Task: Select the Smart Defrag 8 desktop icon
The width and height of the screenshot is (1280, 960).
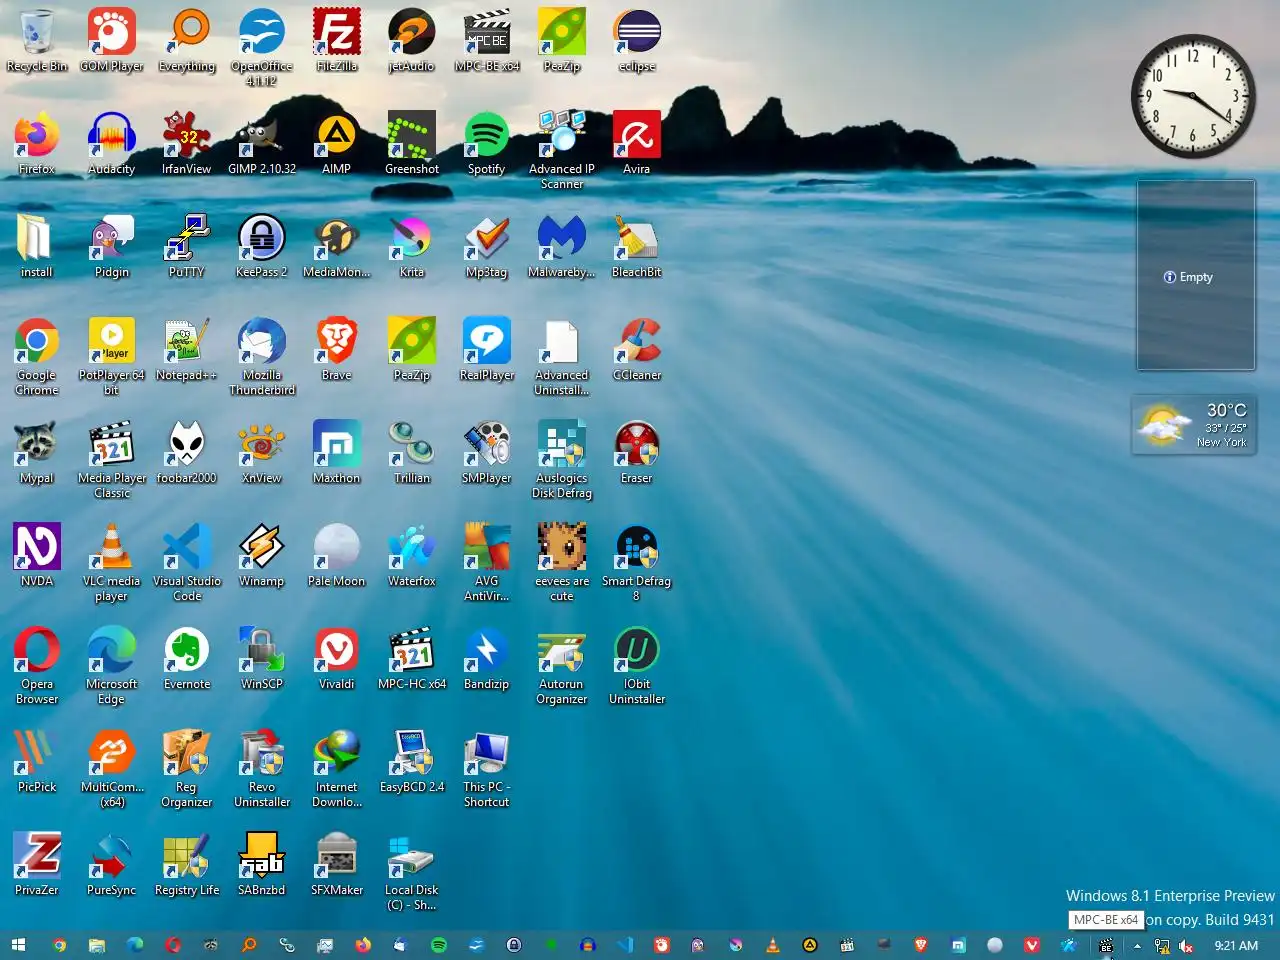Action: (x=637, y=562)
